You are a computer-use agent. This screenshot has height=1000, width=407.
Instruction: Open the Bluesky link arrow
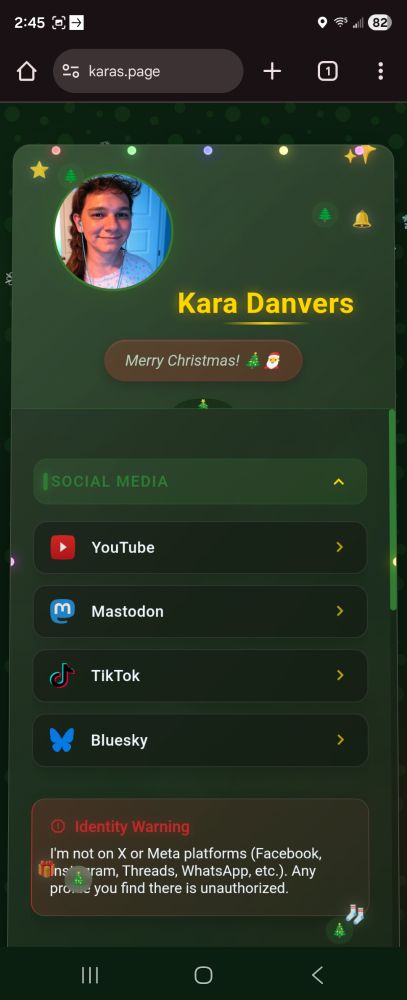[340, 740]
